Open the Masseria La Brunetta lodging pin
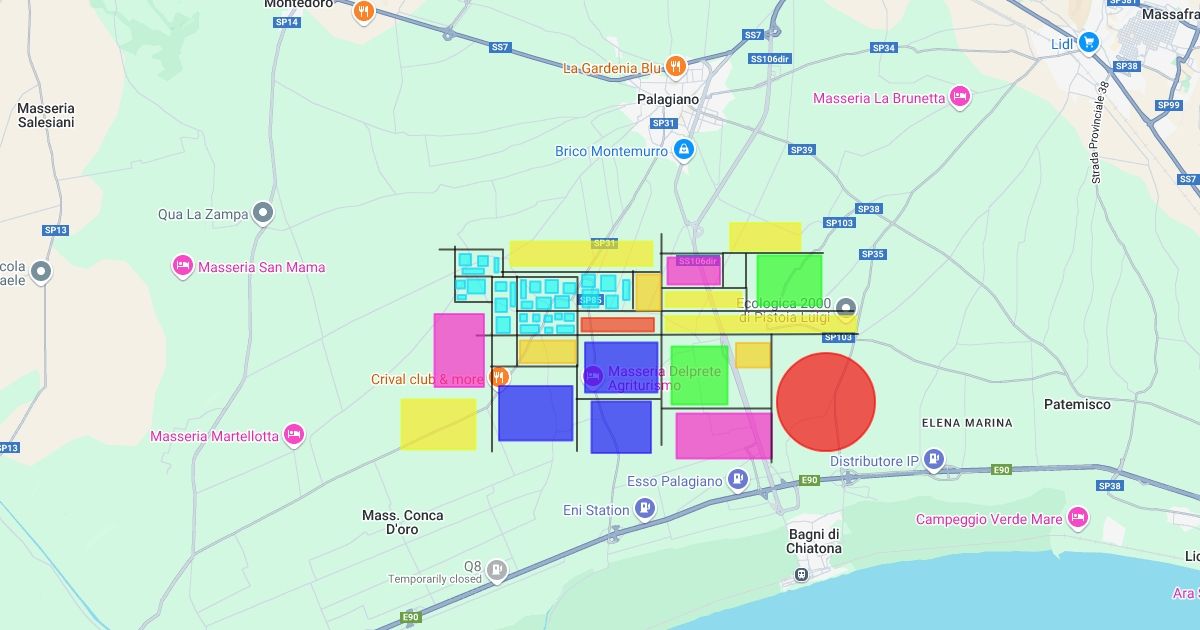 coord(959,98)
